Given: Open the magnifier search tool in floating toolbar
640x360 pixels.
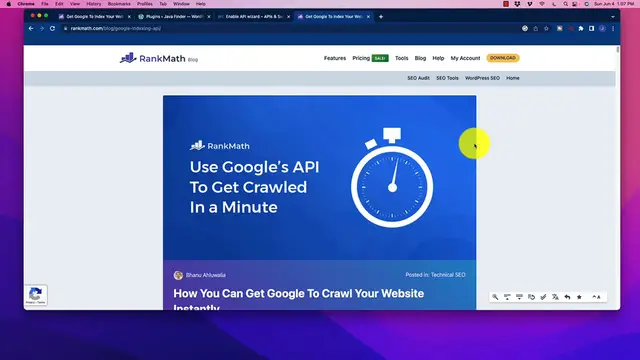Looking at the screenshot, I should pyautogui.click(x=495, y=297).
